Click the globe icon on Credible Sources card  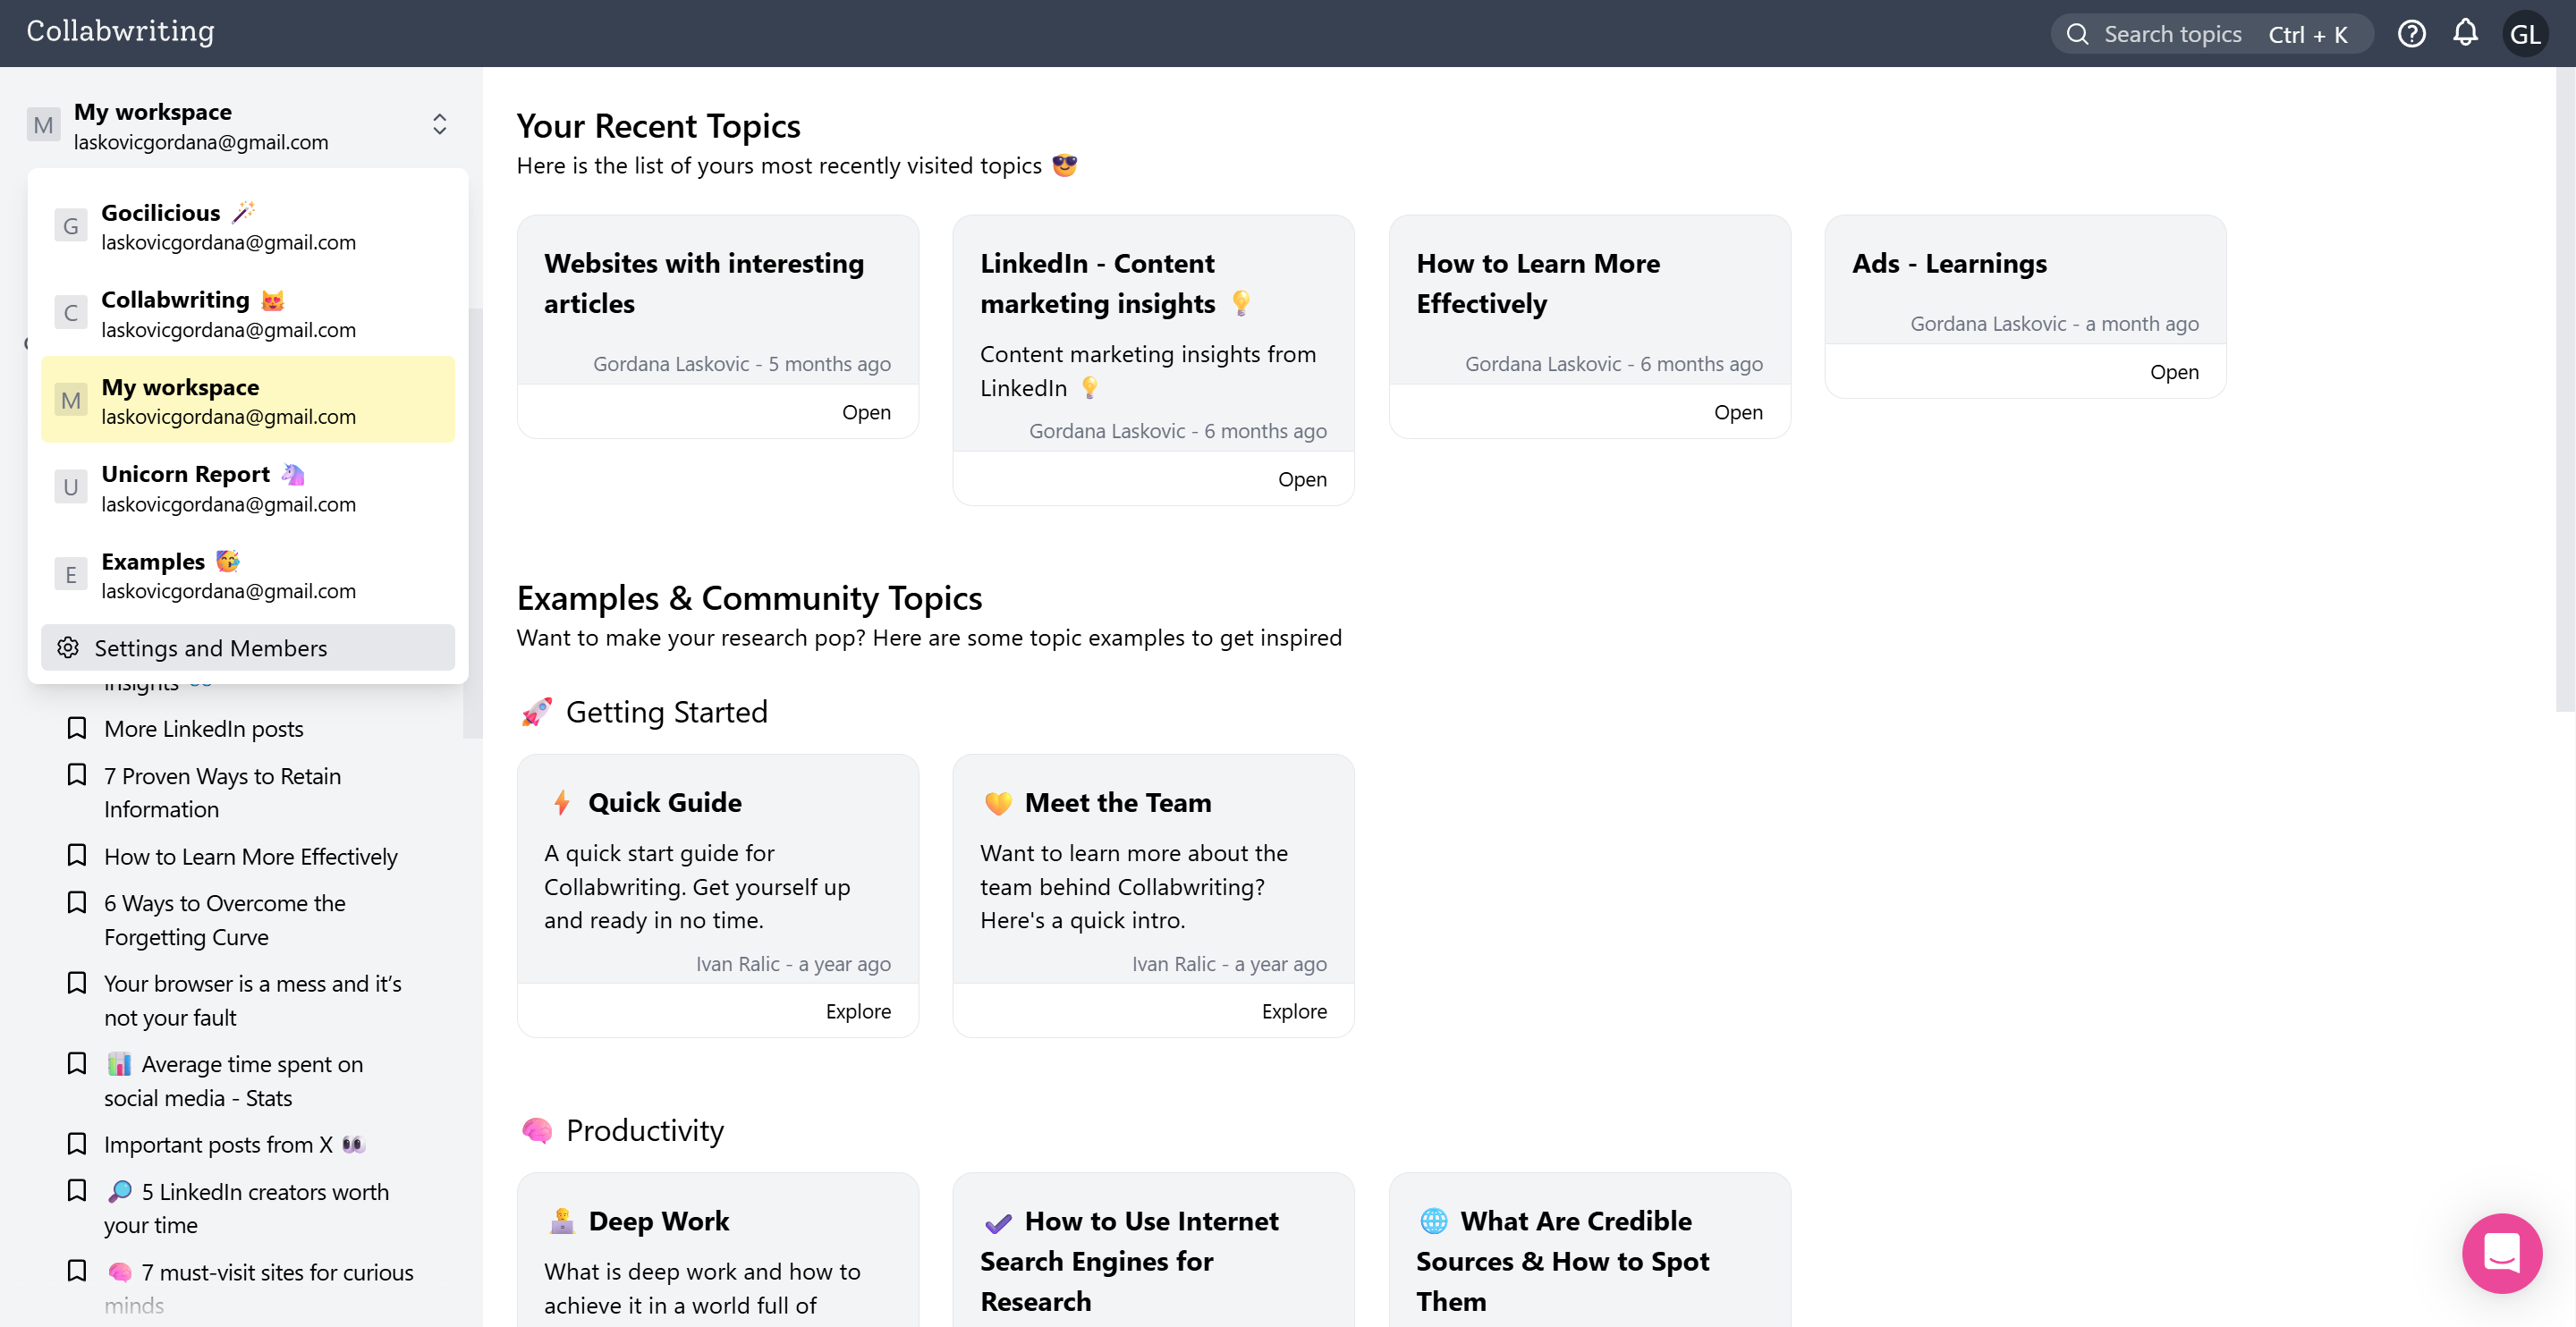tap(1434, 1221)
